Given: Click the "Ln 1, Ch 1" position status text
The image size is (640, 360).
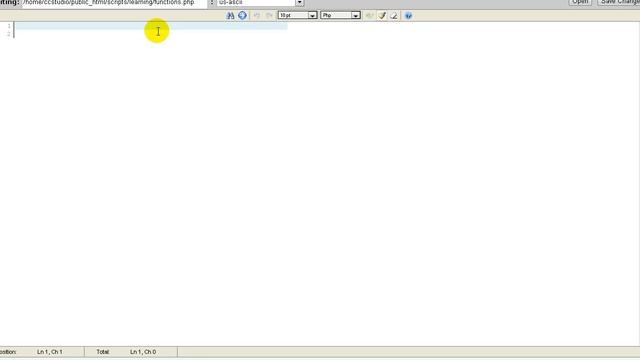Looking at the screenshot, I should (x=50, y=352).
